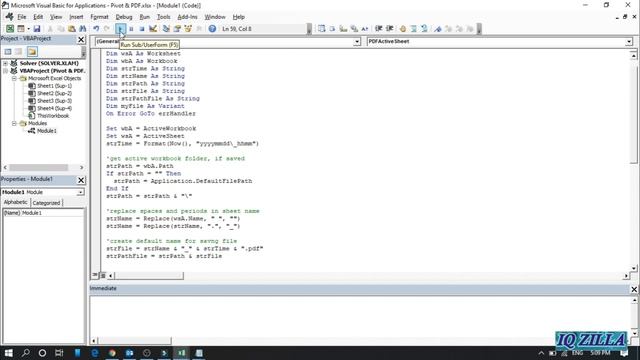640x360 pixels.
Task: Close the Project - VBAProject panel
Action: click(x=81, y=39)
